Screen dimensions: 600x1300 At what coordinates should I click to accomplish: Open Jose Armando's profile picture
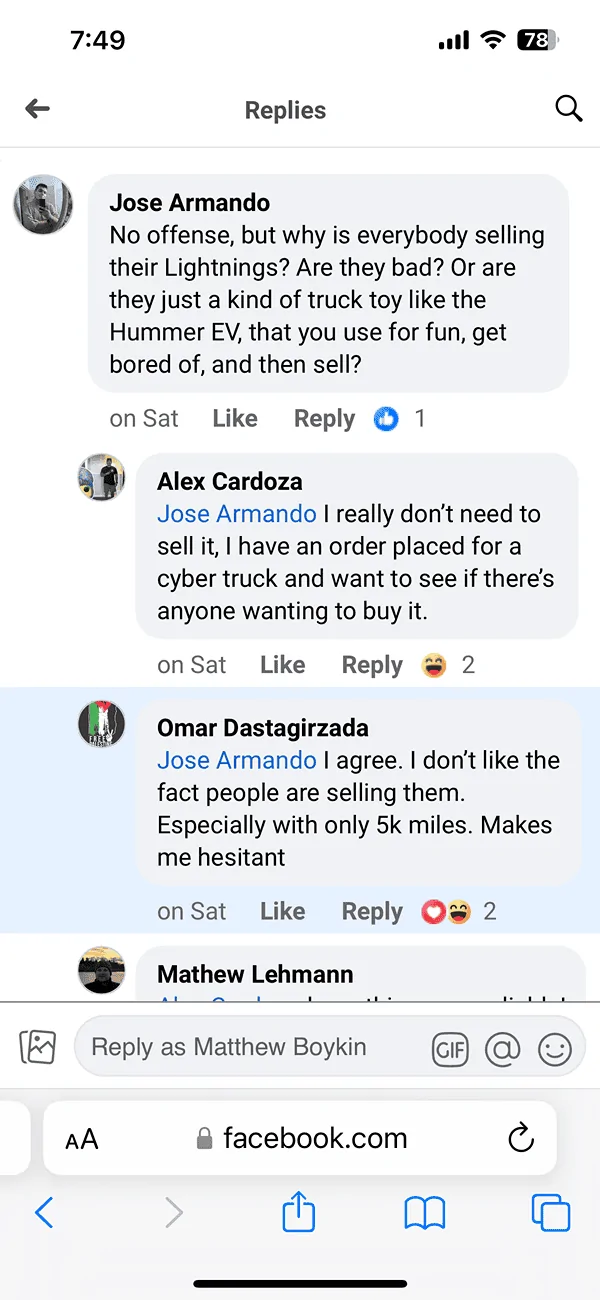(42, 205)
